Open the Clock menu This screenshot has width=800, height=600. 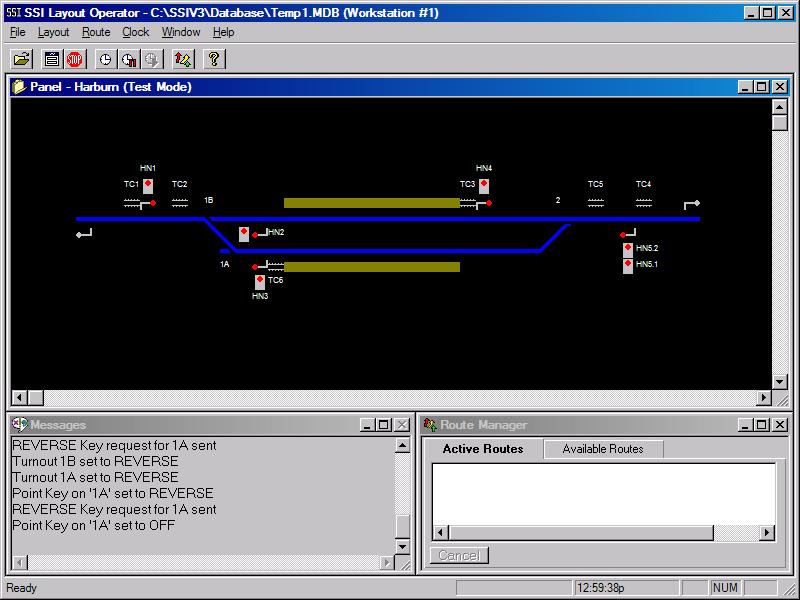pos(135,32)
